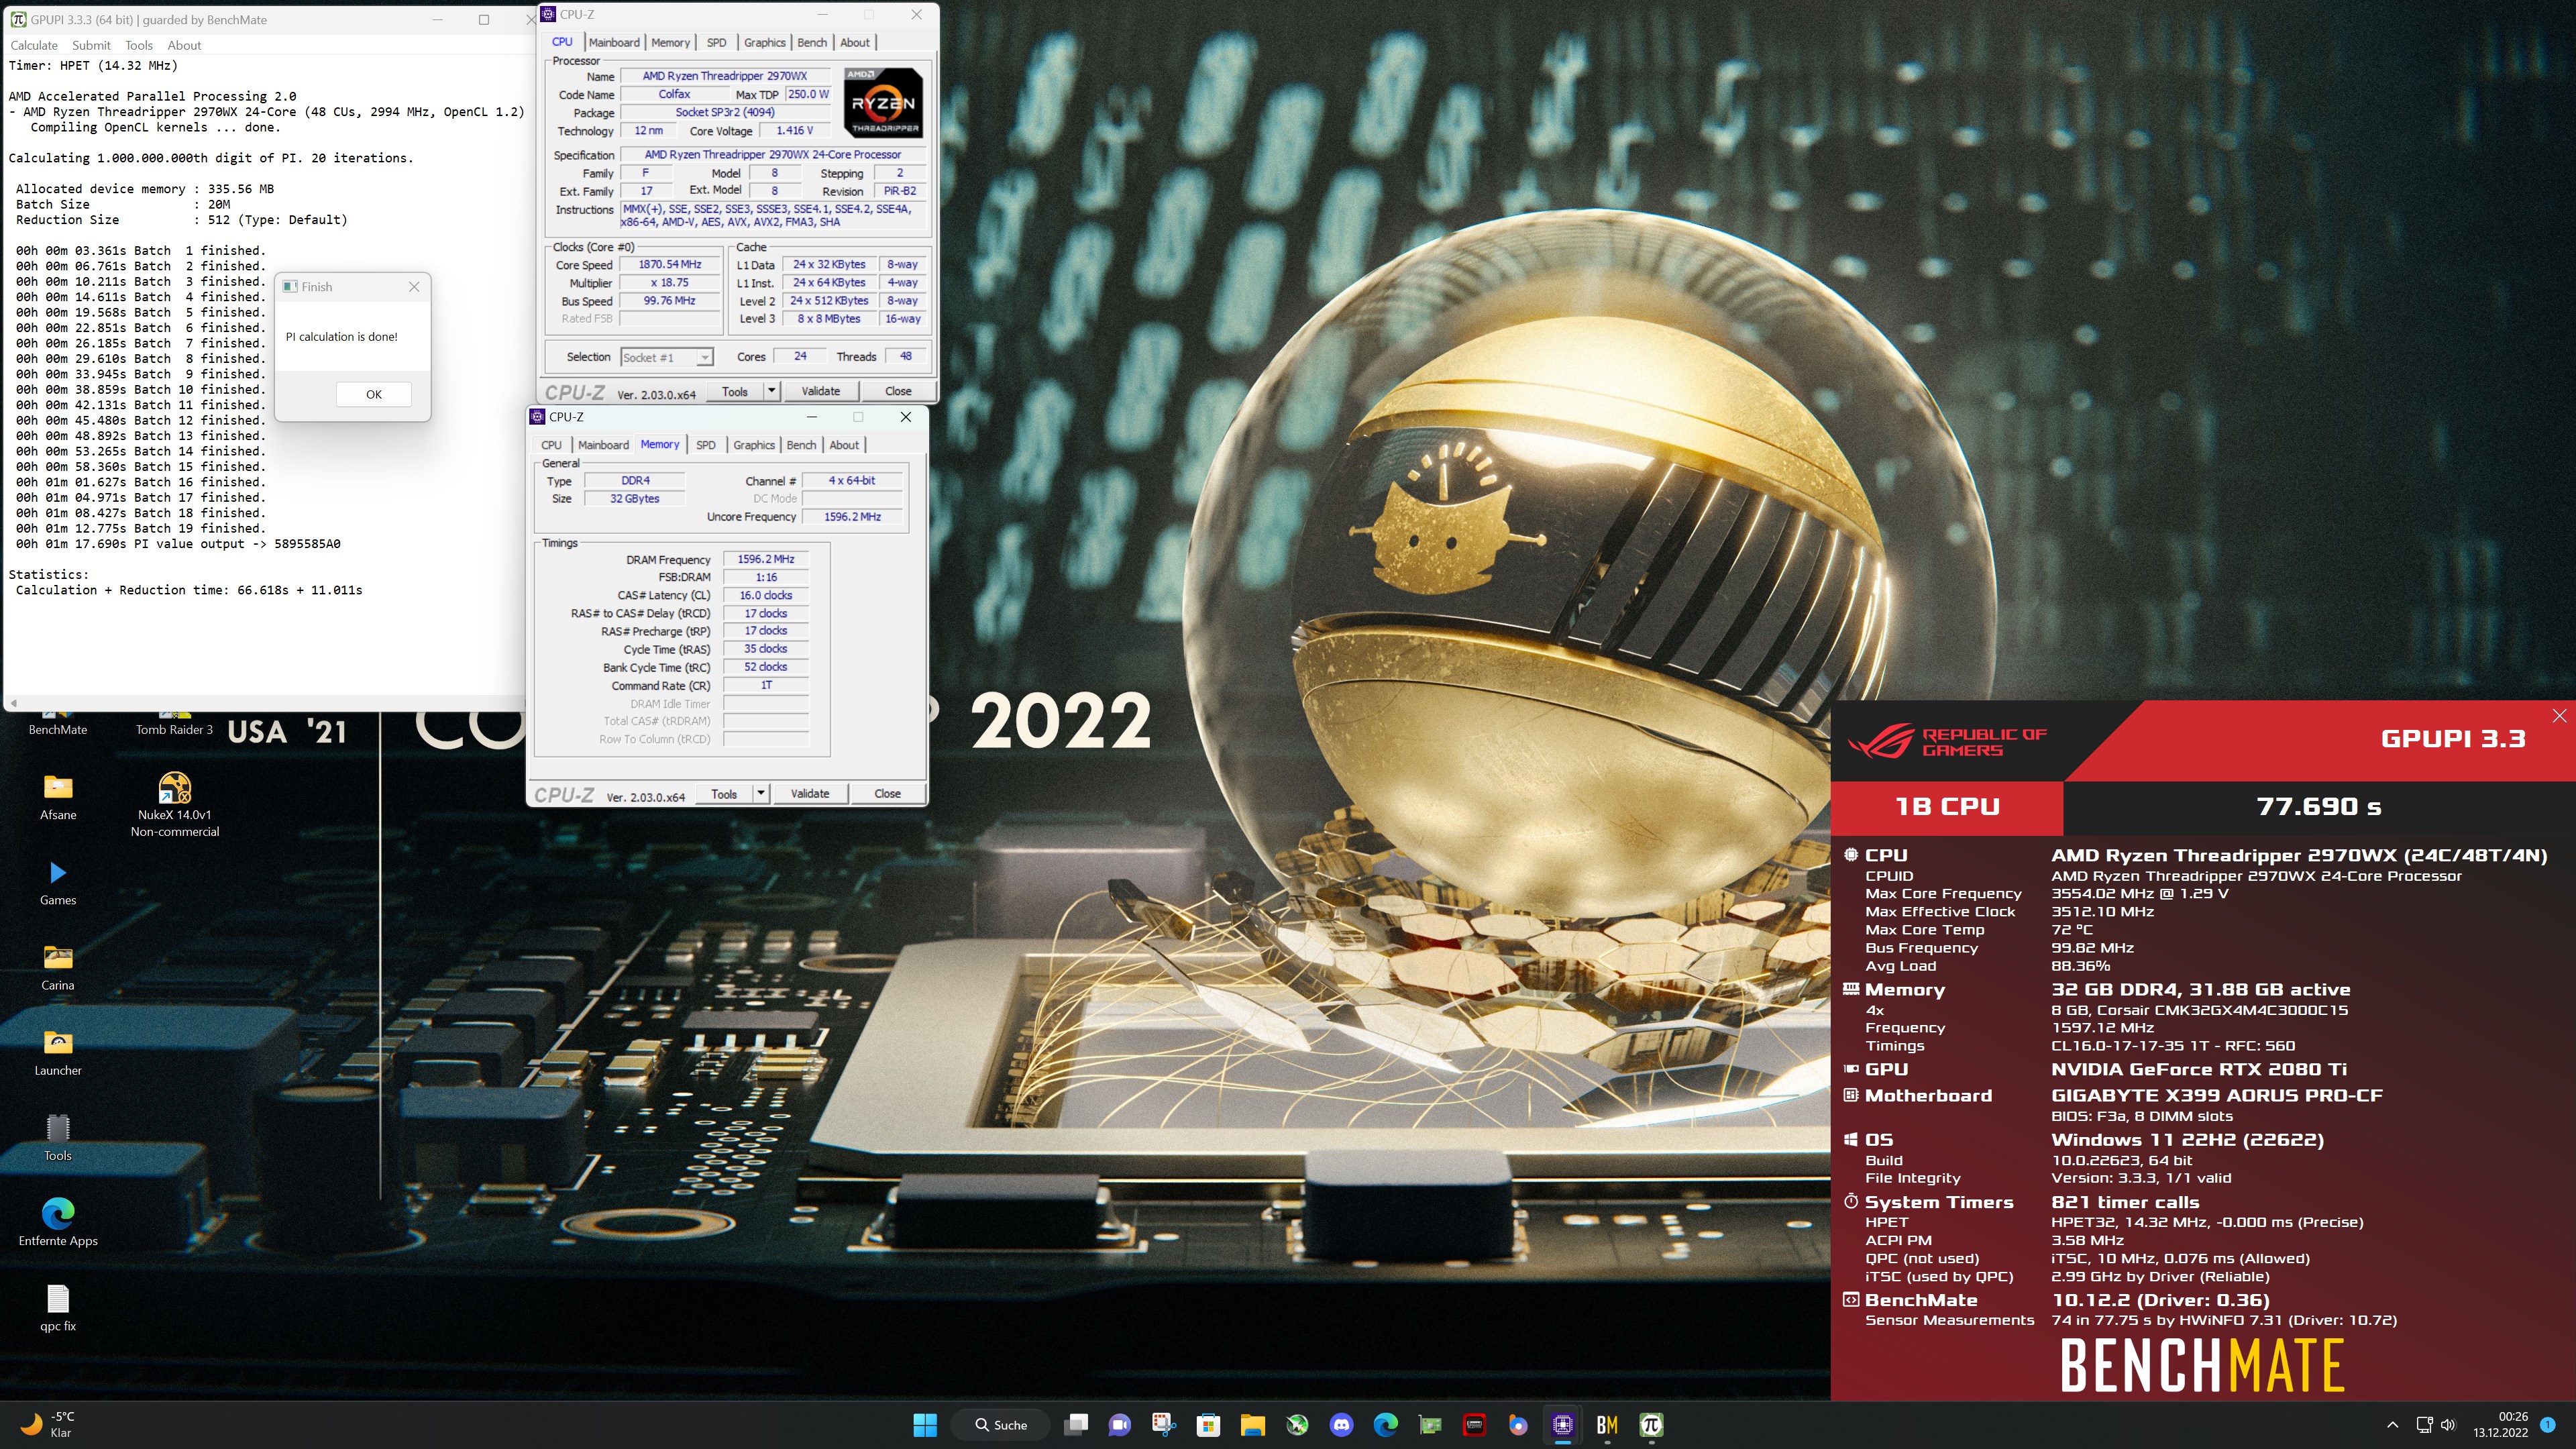Click OK in the Finish dialog
This screenshot has height=1449, width=2576.
coord(374,394)
